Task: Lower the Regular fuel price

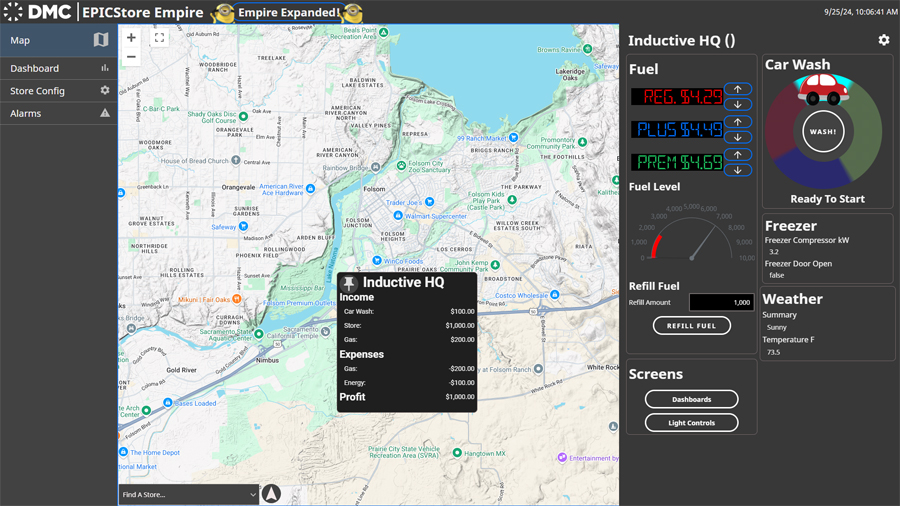Action: [x=738, y=104]
